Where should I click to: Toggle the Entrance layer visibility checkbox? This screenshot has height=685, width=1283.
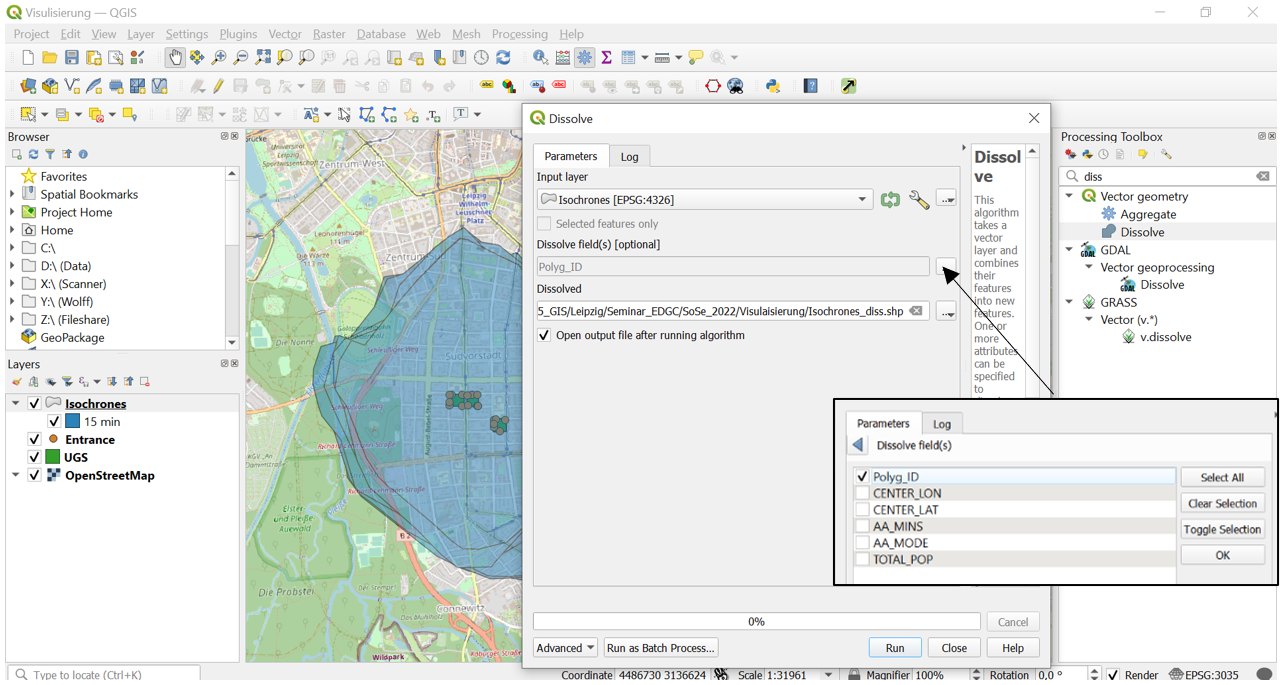pyautogui.click(x=35, y=440)
